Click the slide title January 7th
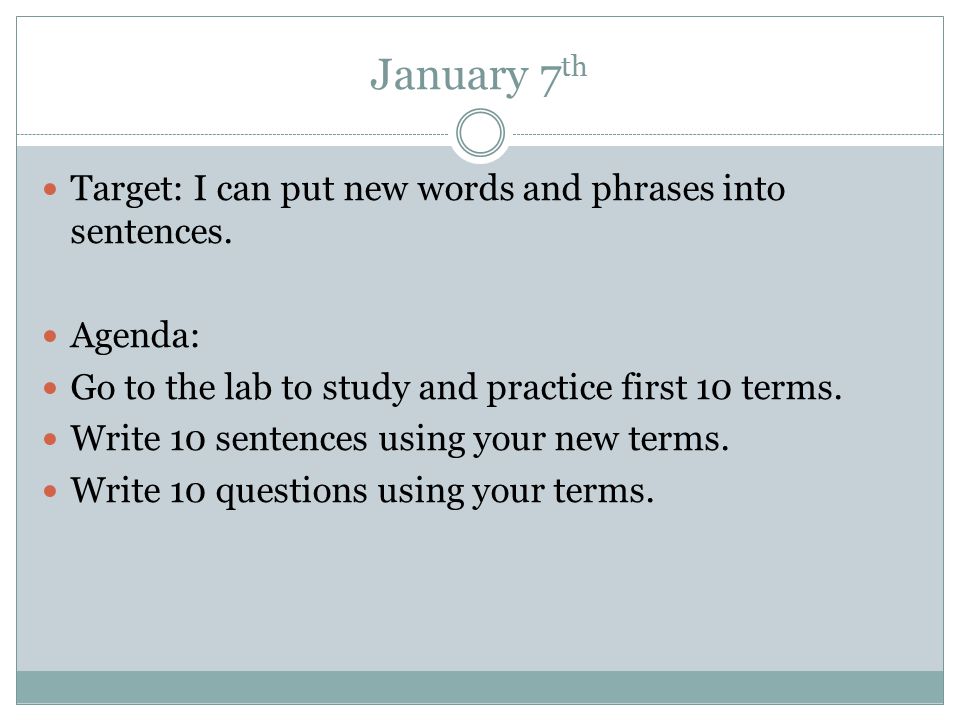Viewport: 960px width, 720px height. pos(478,75)
